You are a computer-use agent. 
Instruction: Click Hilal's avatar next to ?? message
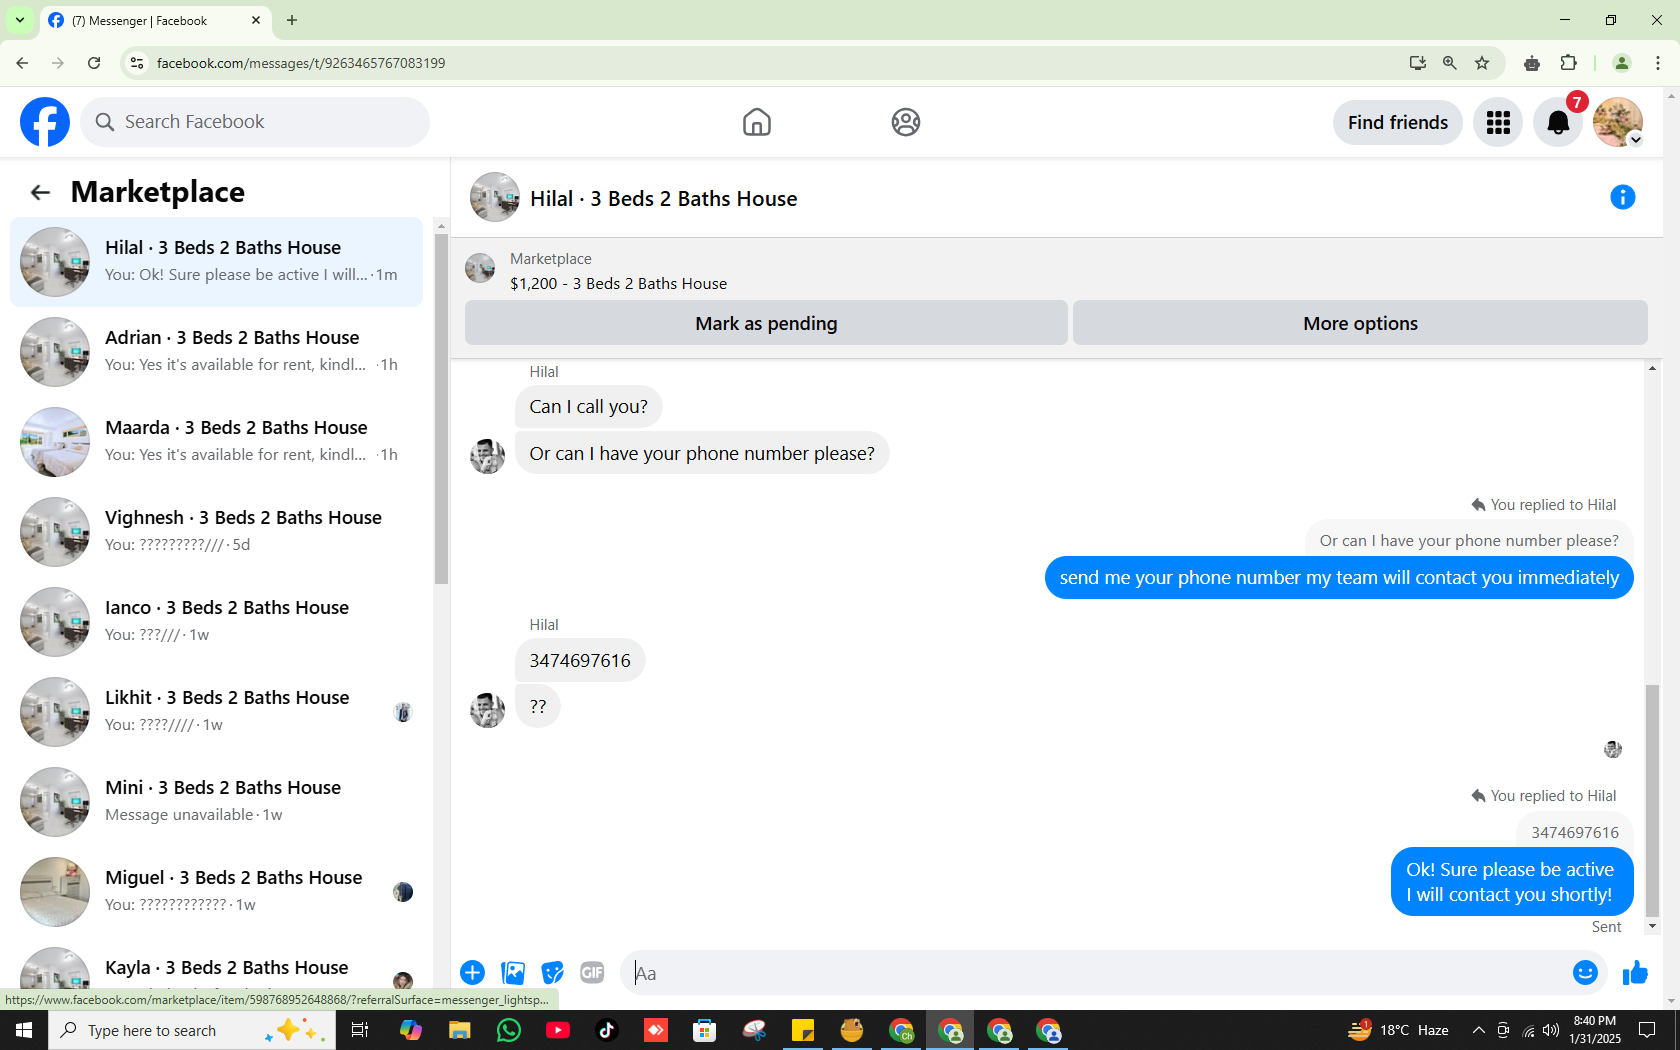coord(487,710)
